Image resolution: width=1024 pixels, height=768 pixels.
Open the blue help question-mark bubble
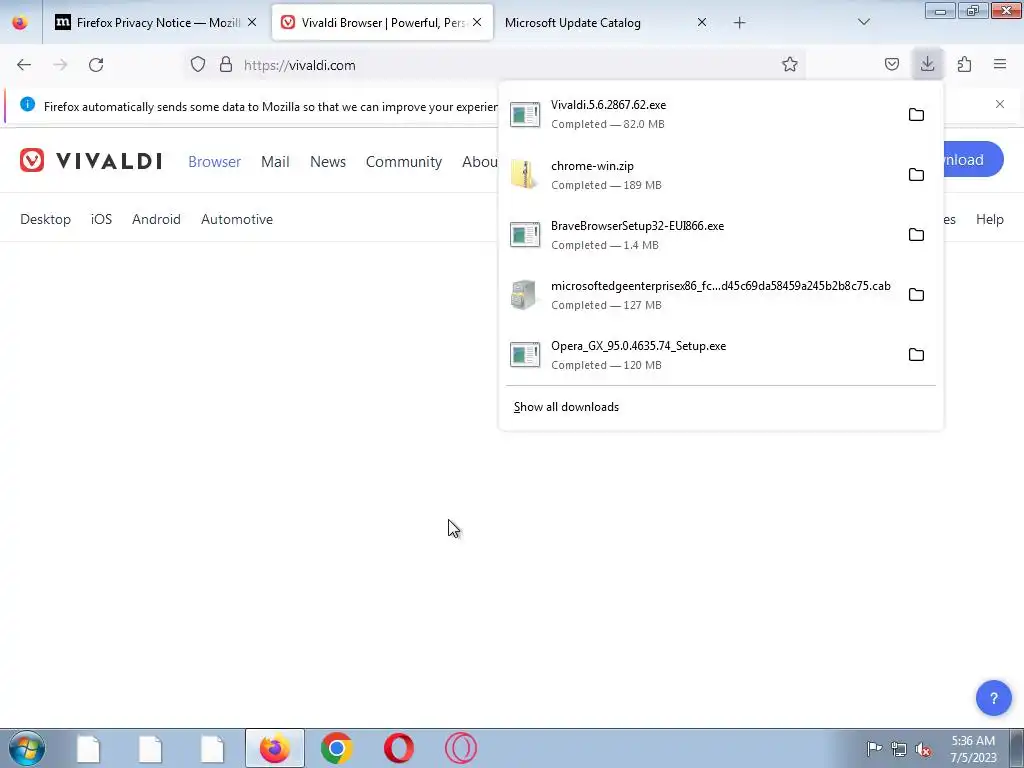[x=993, y=698]
